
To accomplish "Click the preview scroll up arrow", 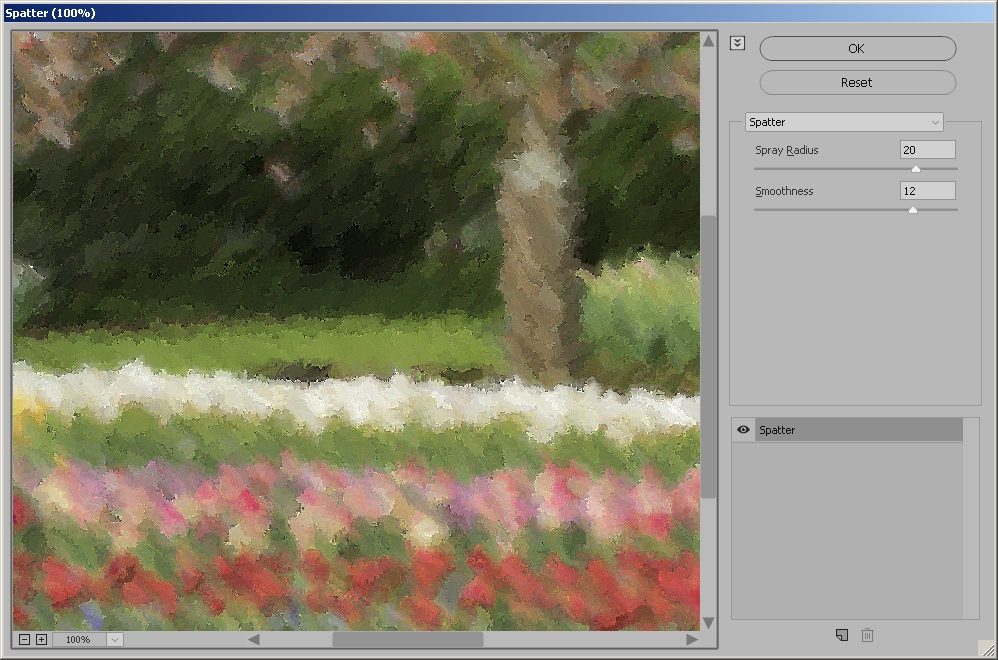I will [x=709, y=41].
